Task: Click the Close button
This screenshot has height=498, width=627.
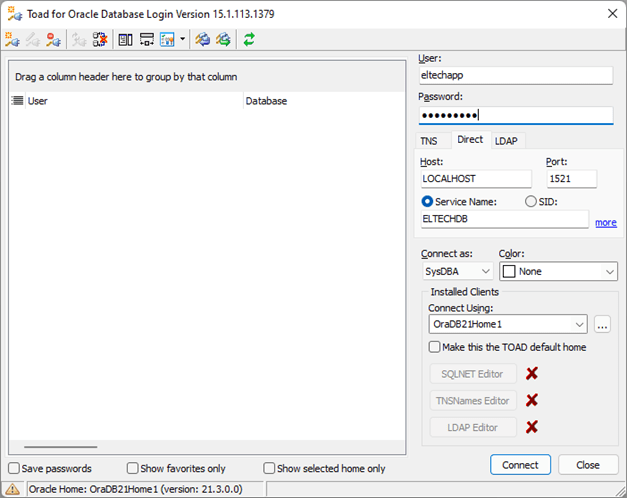Action: (x=588, y=465)
